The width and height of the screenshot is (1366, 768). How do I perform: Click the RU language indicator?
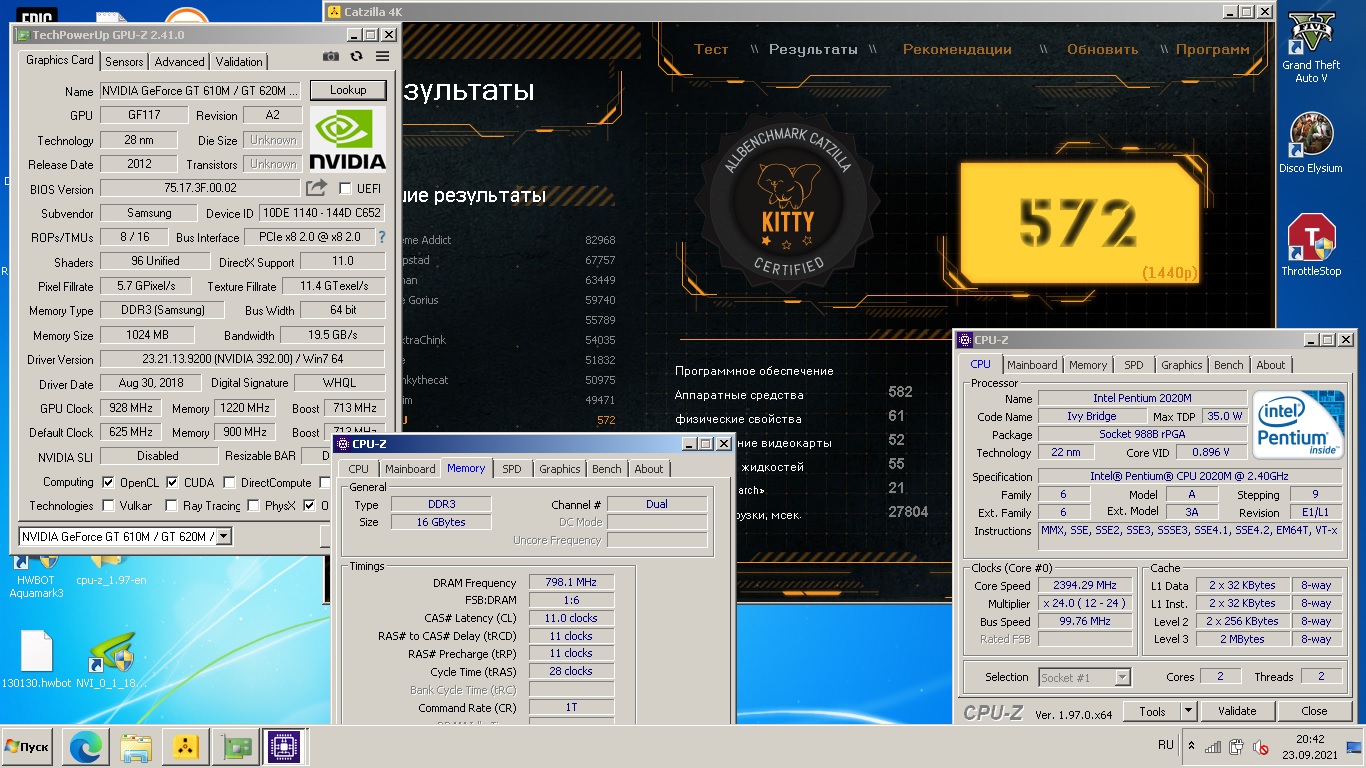1165,745
